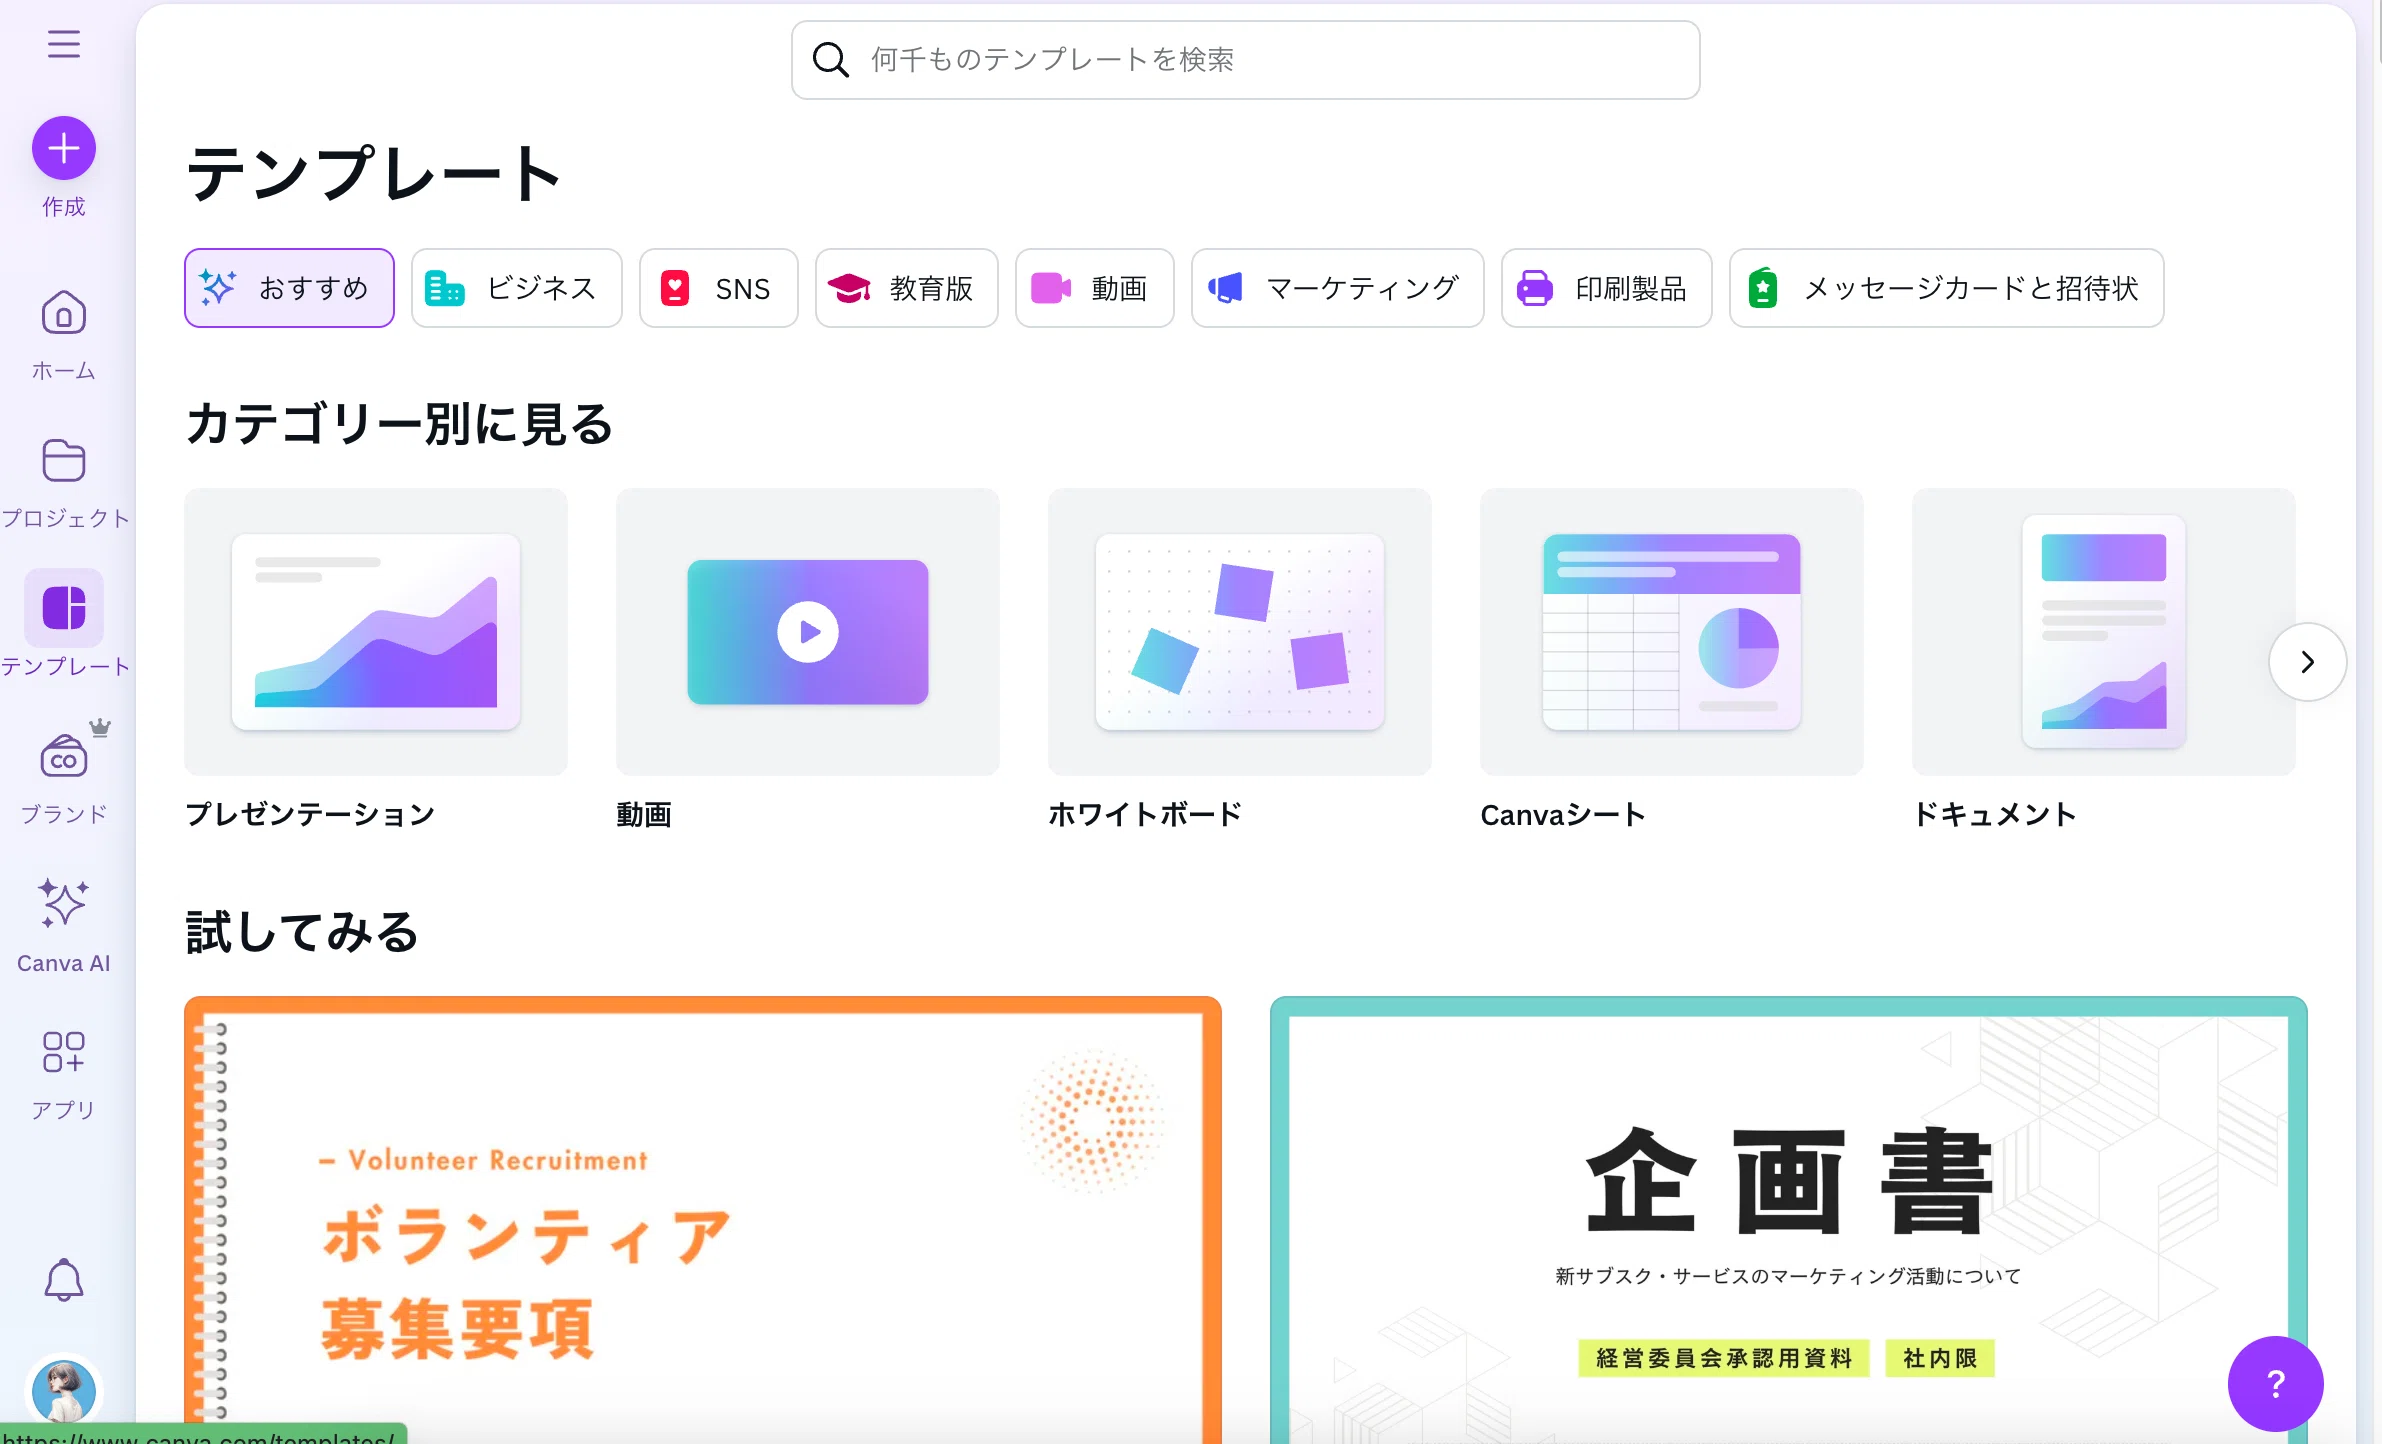The height and width of the screenshot is (1444, 2382).
Task: Open the Canvaシート category card
Action: (1672, 632)
